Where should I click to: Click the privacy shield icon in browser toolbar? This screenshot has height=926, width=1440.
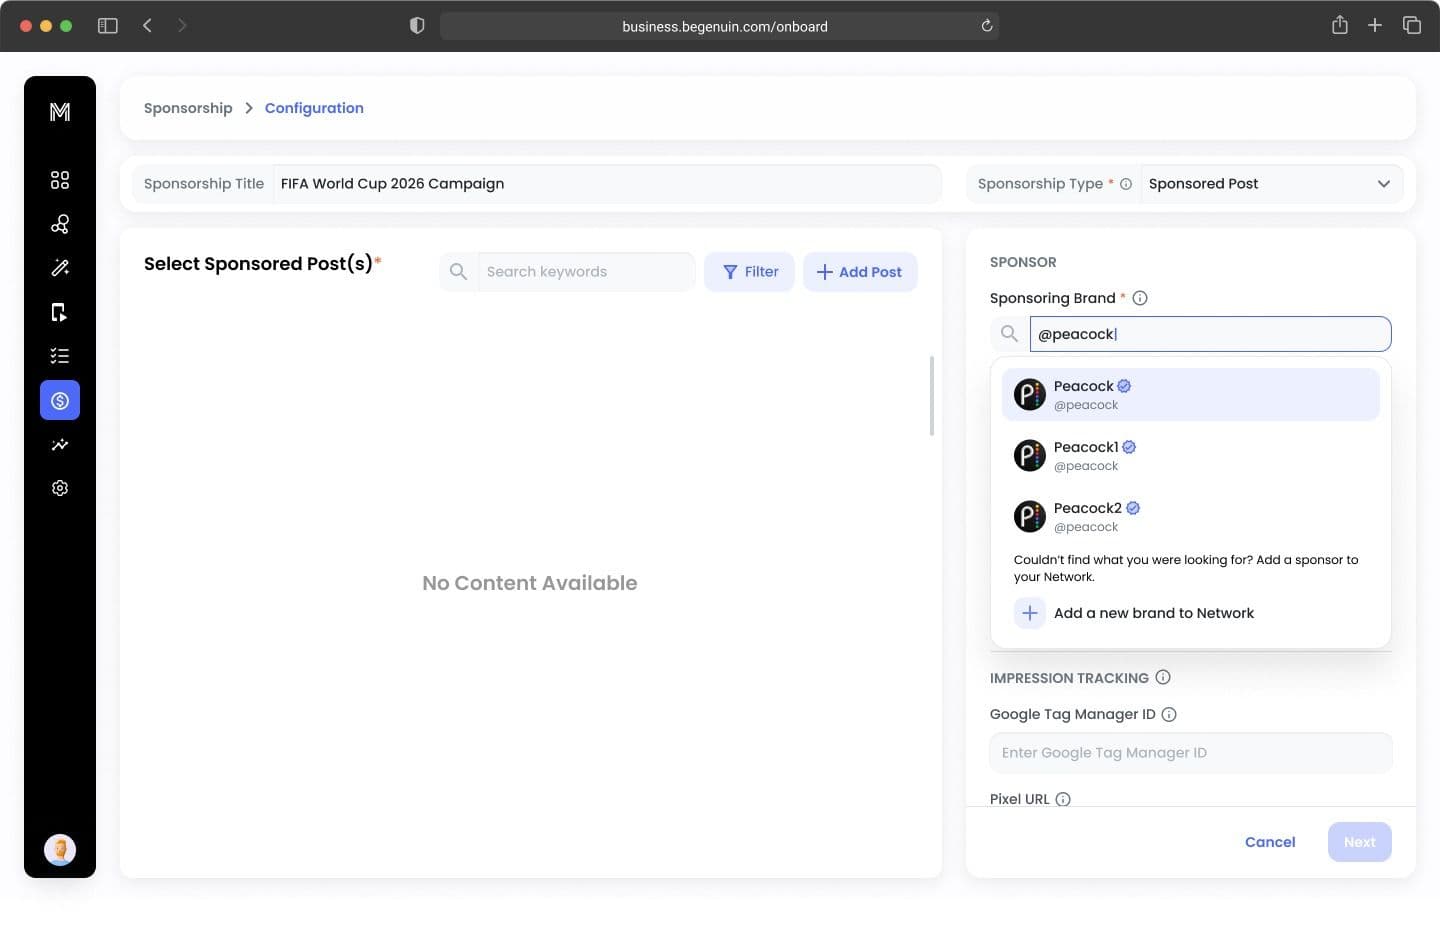click(417, 26)
